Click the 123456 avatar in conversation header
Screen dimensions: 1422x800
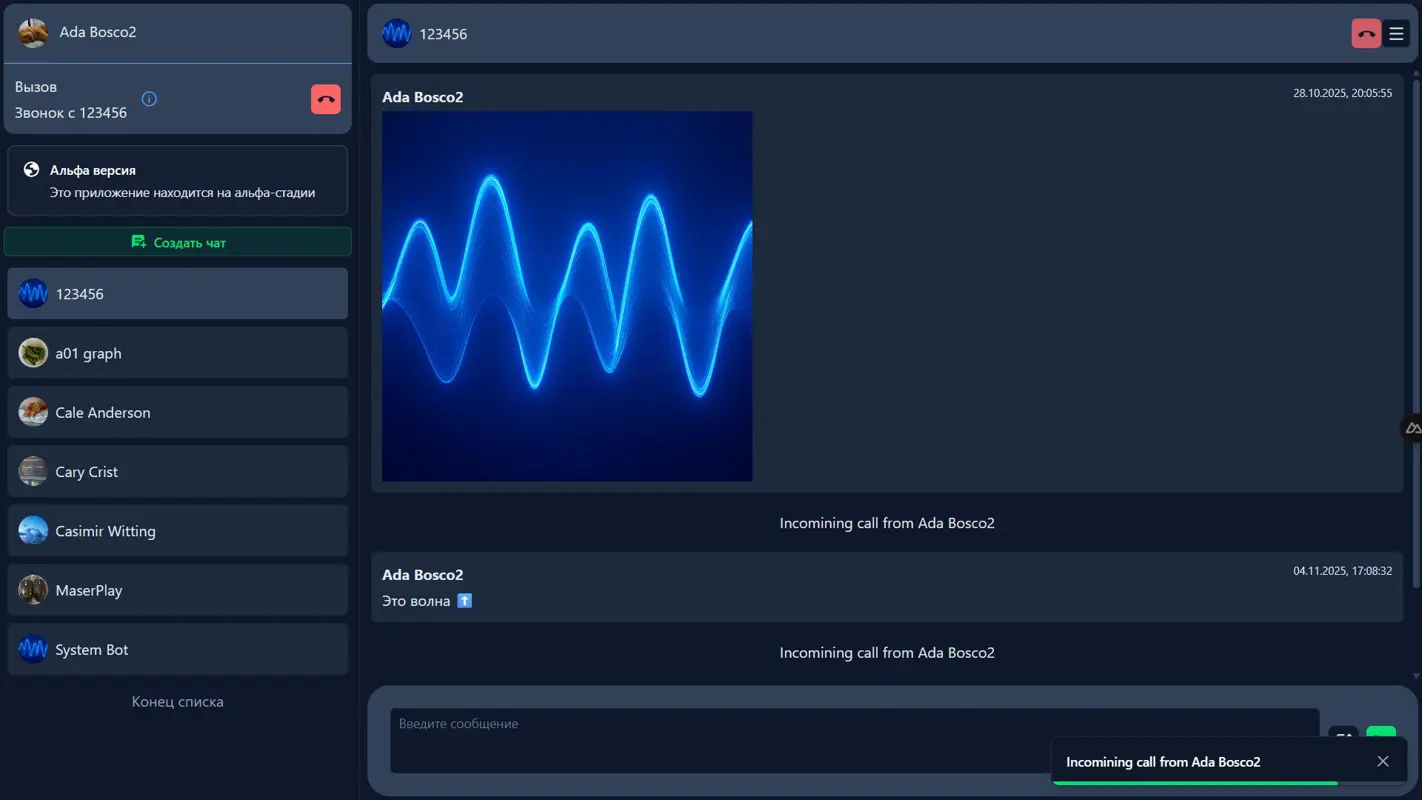[396, 32]
